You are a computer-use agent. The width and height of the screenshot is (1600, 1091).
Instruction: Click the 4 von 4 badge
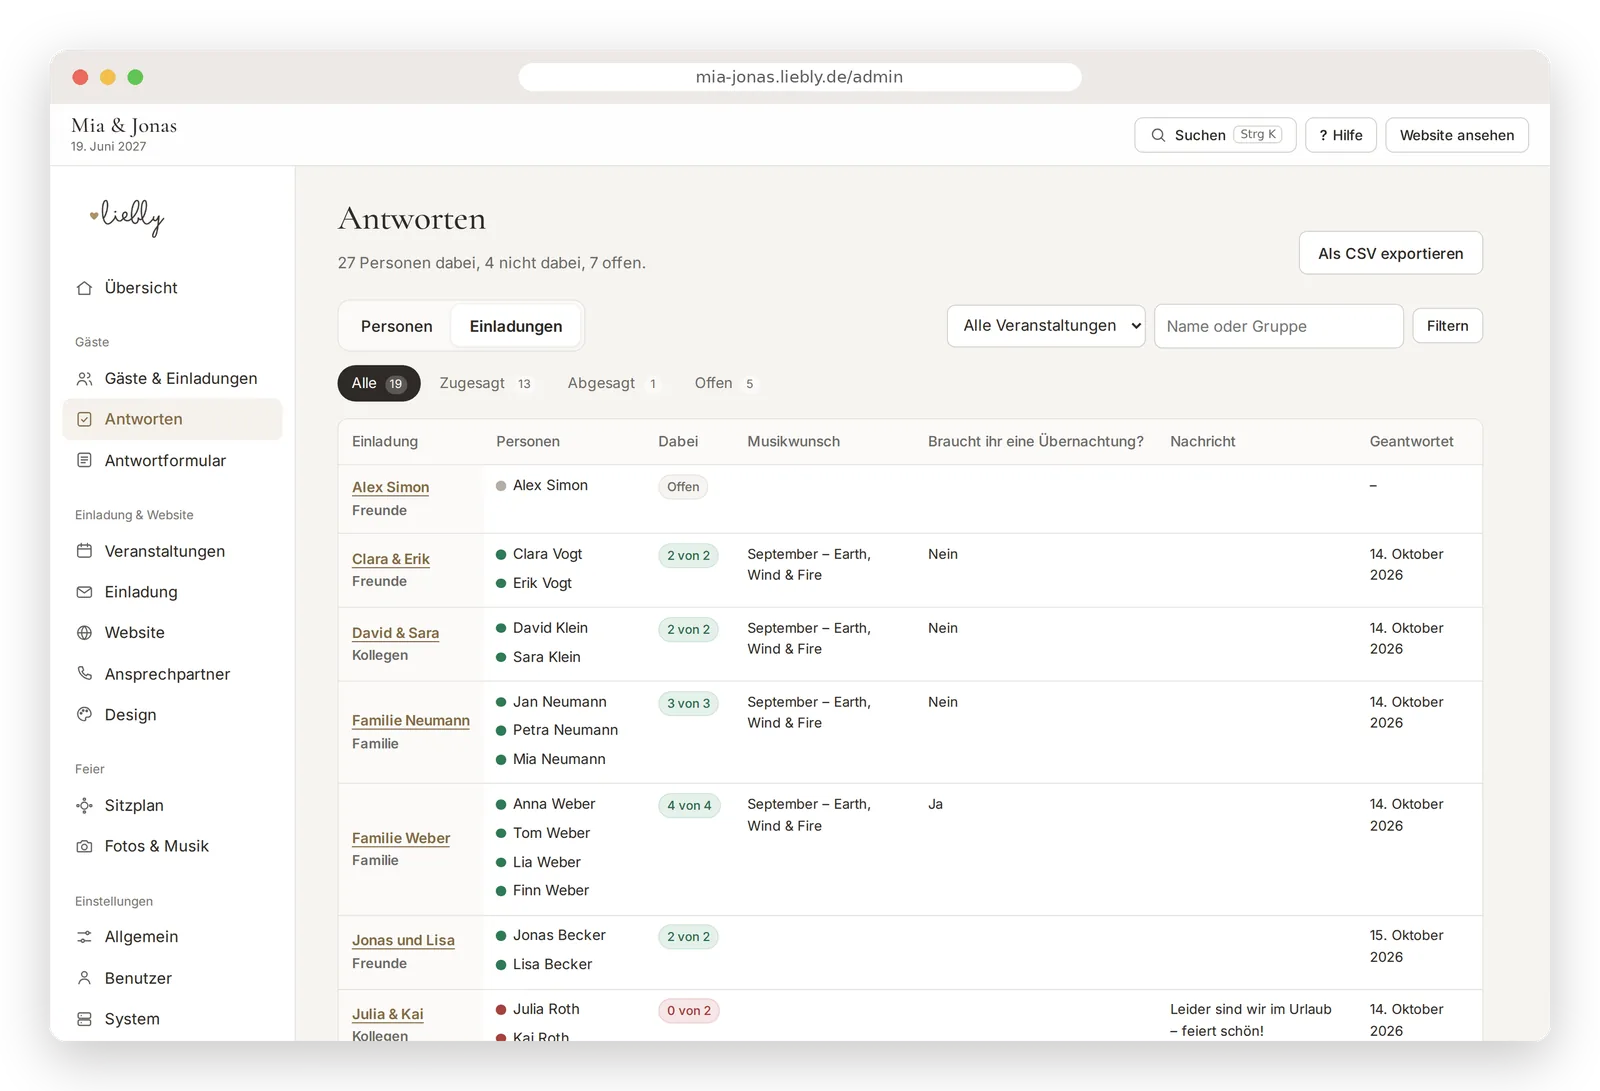[x=689, y=806]
